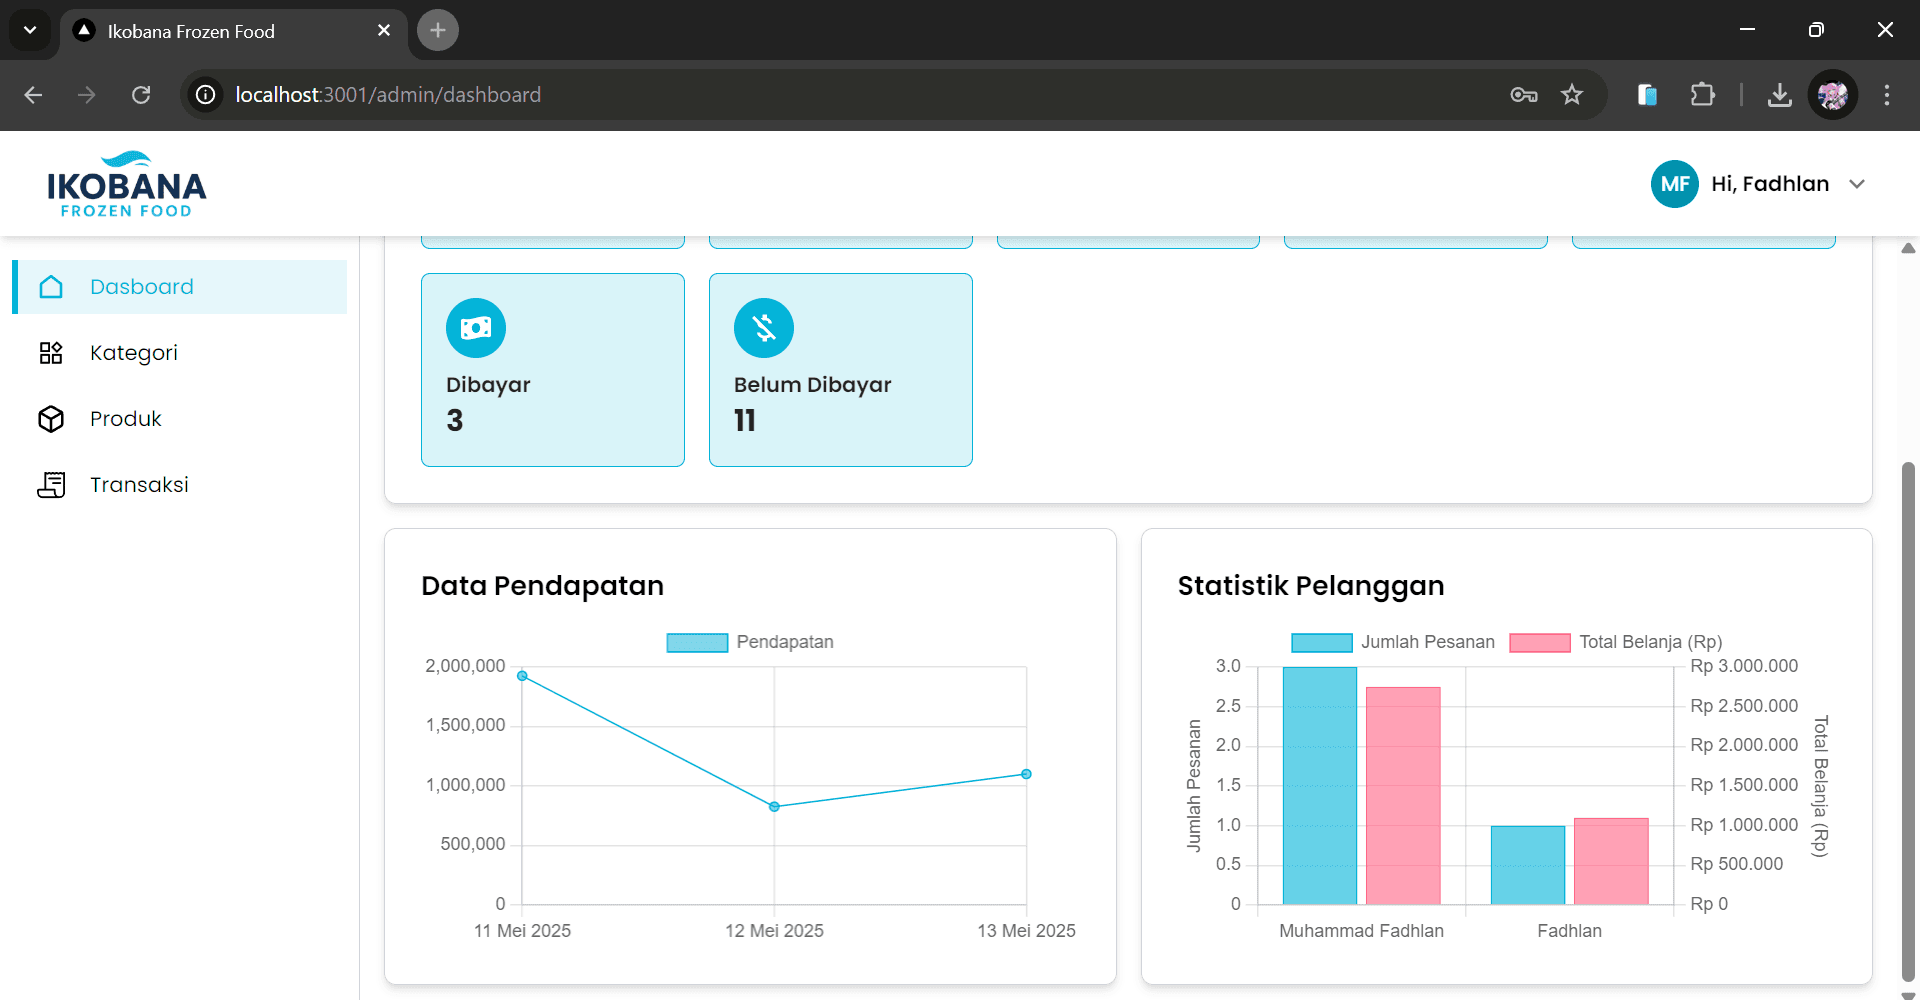Click the Belum Dibayar crossed-dollar icon
The width and height of the screenshot is (1920, 1000).
point(764,328)
